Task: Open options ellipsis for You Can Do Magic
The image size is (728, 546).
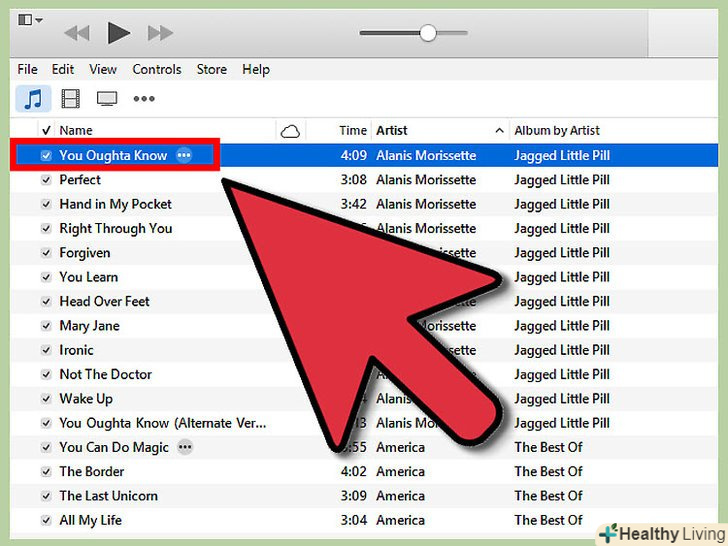Action: pyautogui.click(x=185, y=447)
